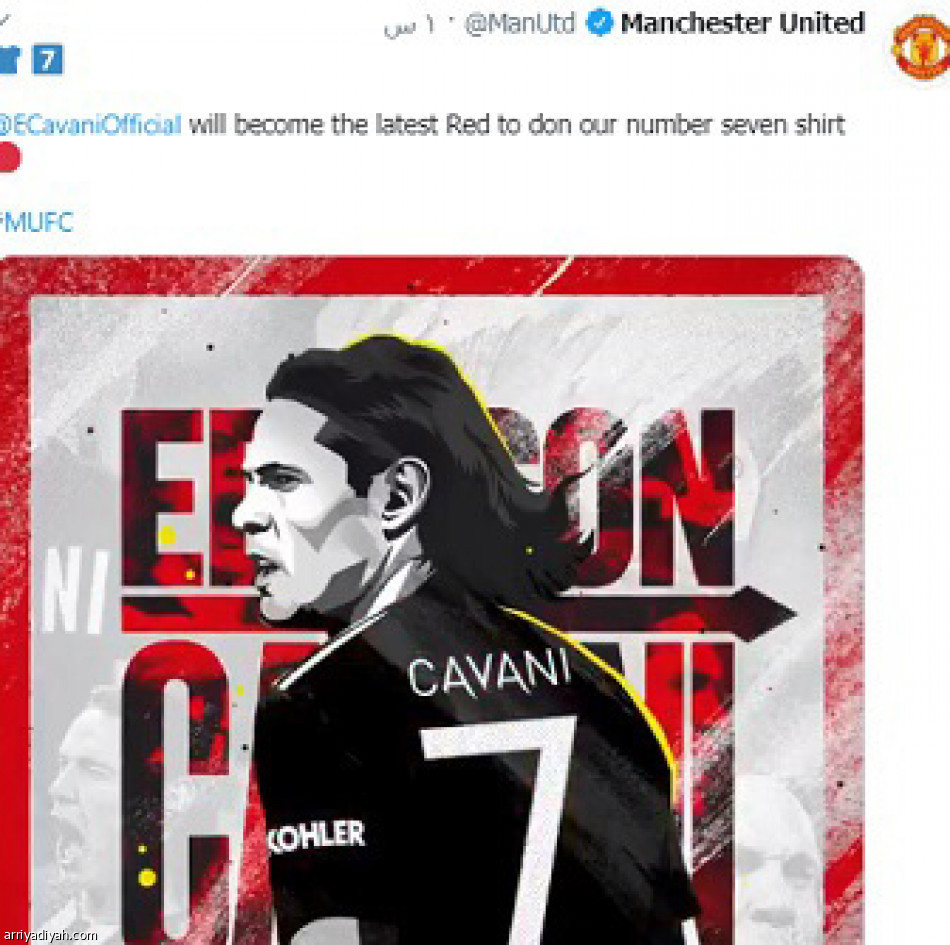Expand the tweet options chevron

[4, 20]
